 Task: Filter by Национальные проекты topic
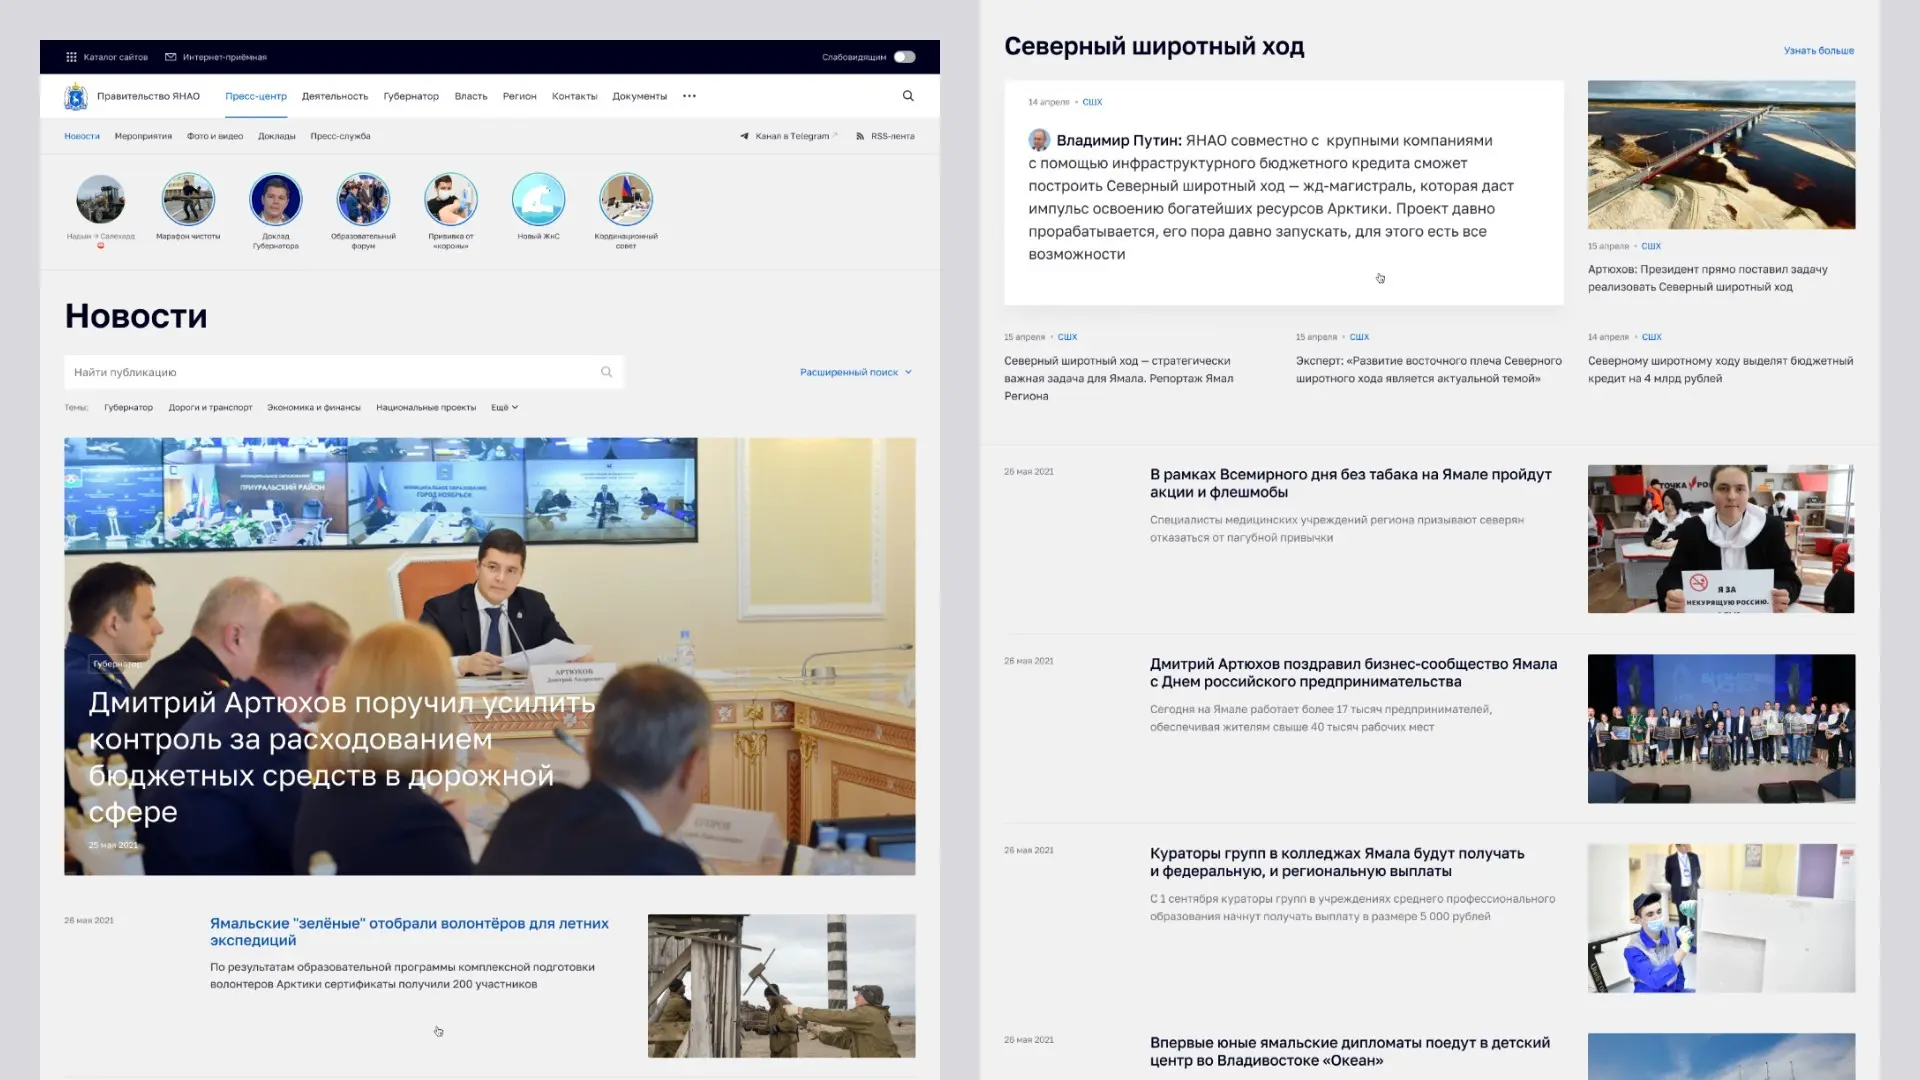pyautogui.click(x=426, y=408)
